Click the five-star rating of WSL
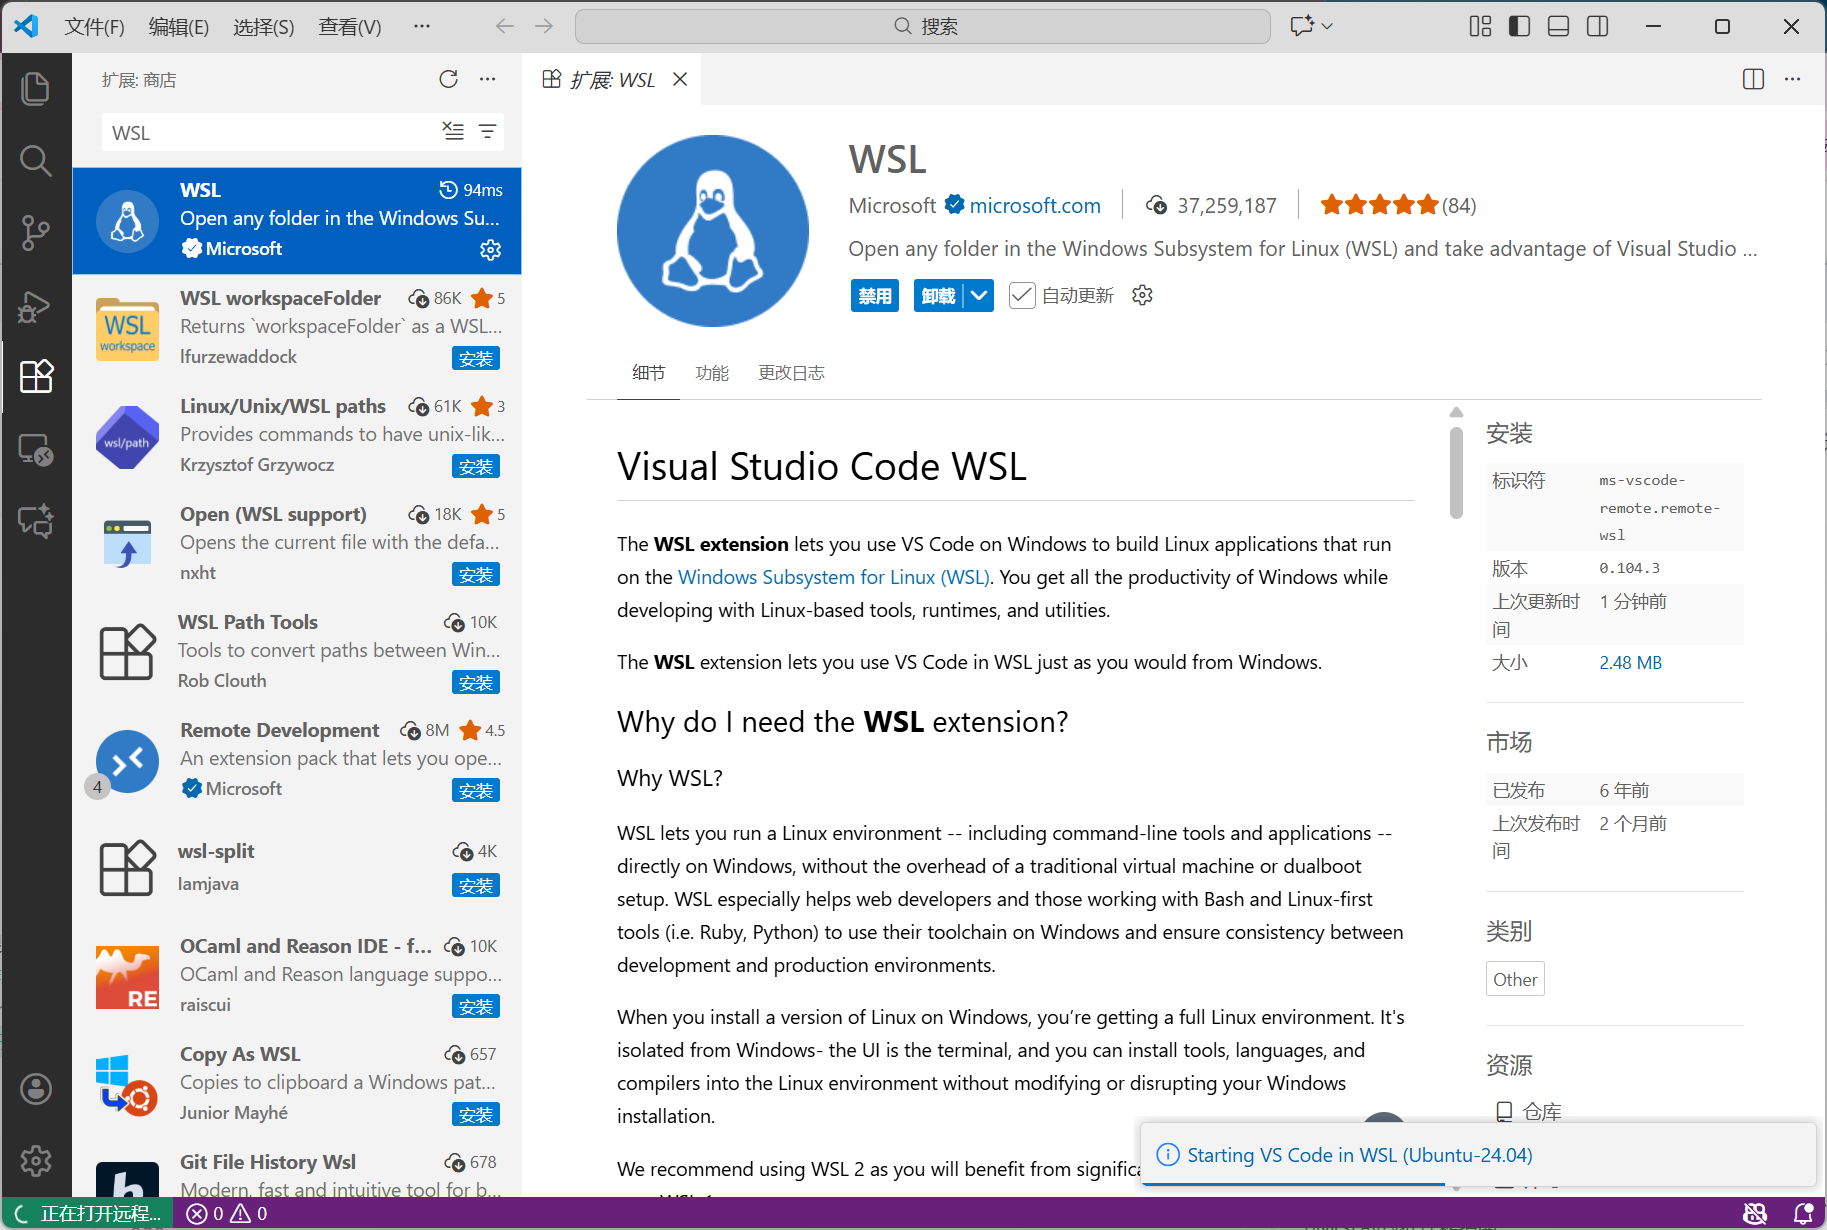The image size is (1827, 1230). pos(1379,206)
